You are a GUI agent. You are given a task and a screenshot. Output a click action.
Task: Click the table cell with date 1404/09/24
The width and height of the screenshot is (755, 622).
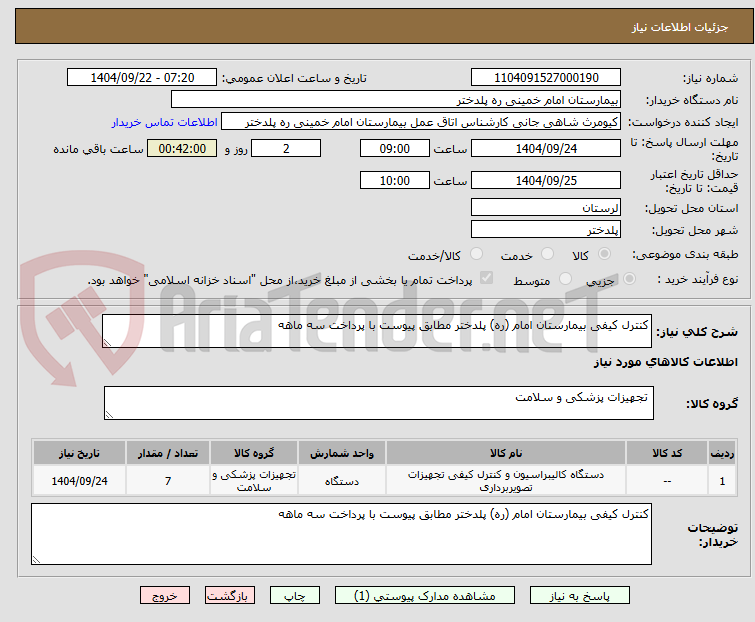pyautogui.click(x=79, y=480)
